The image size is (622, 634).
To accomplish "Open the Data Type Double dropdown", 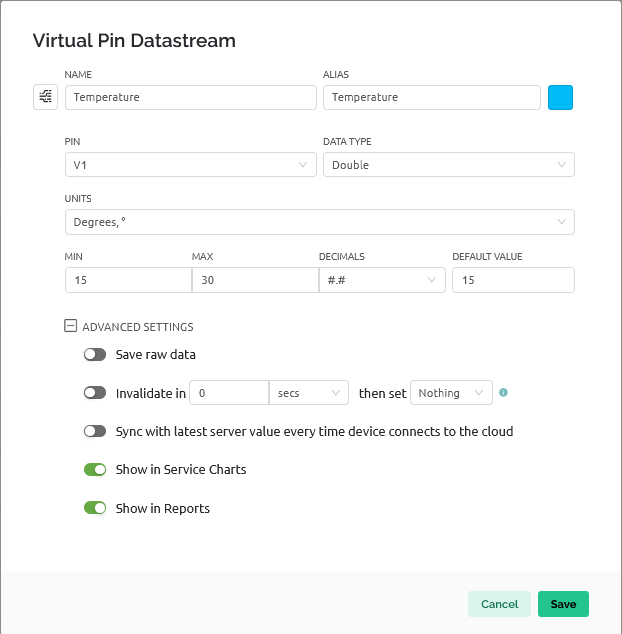I will coord(449,165).
